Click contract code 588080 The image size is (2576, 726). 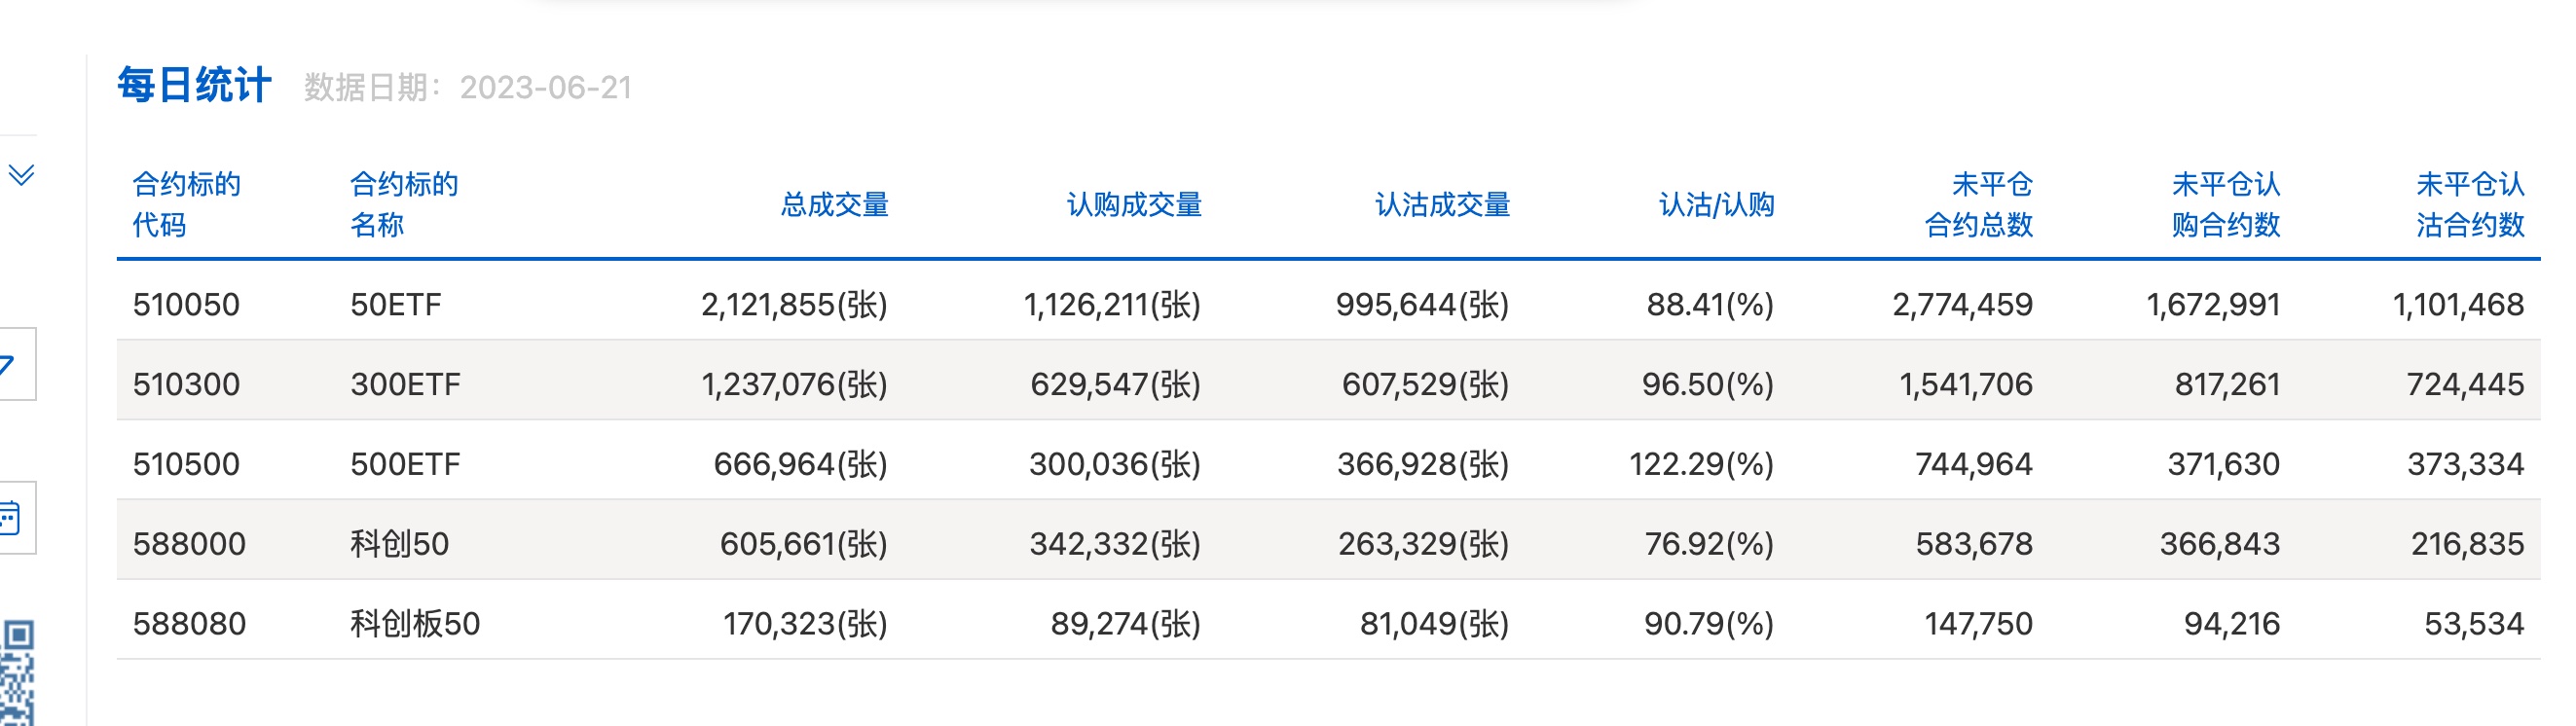point(189,625)
